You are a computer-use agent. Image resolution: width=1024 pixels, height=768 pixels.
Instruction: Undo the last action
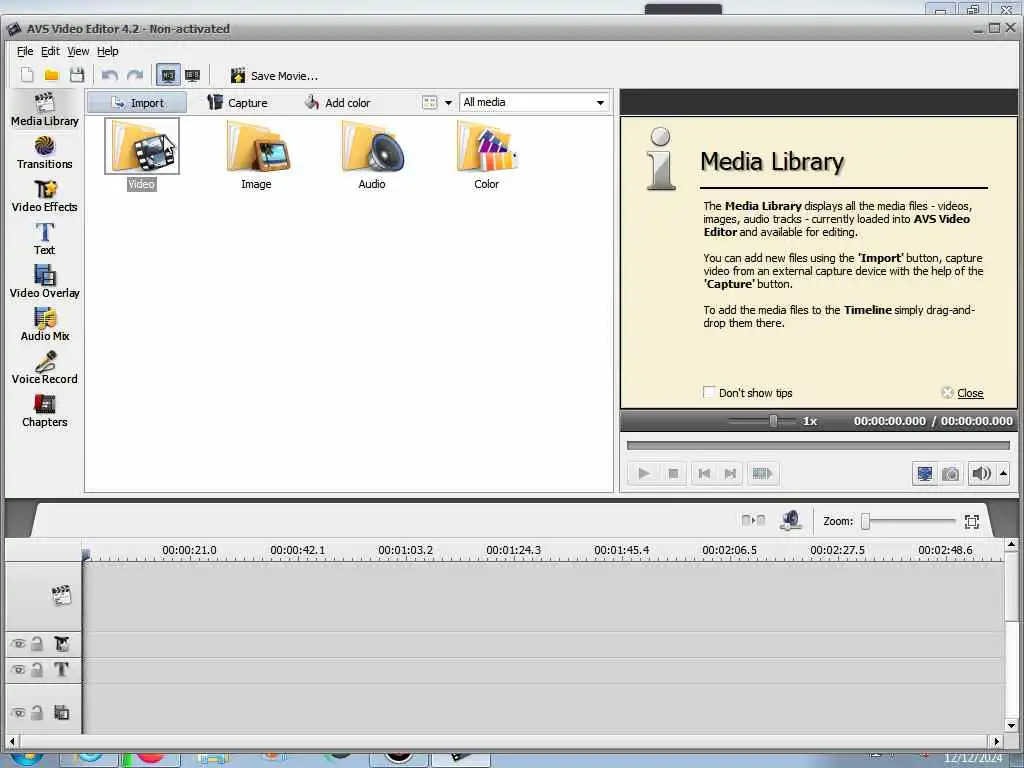tap(110, 75)
